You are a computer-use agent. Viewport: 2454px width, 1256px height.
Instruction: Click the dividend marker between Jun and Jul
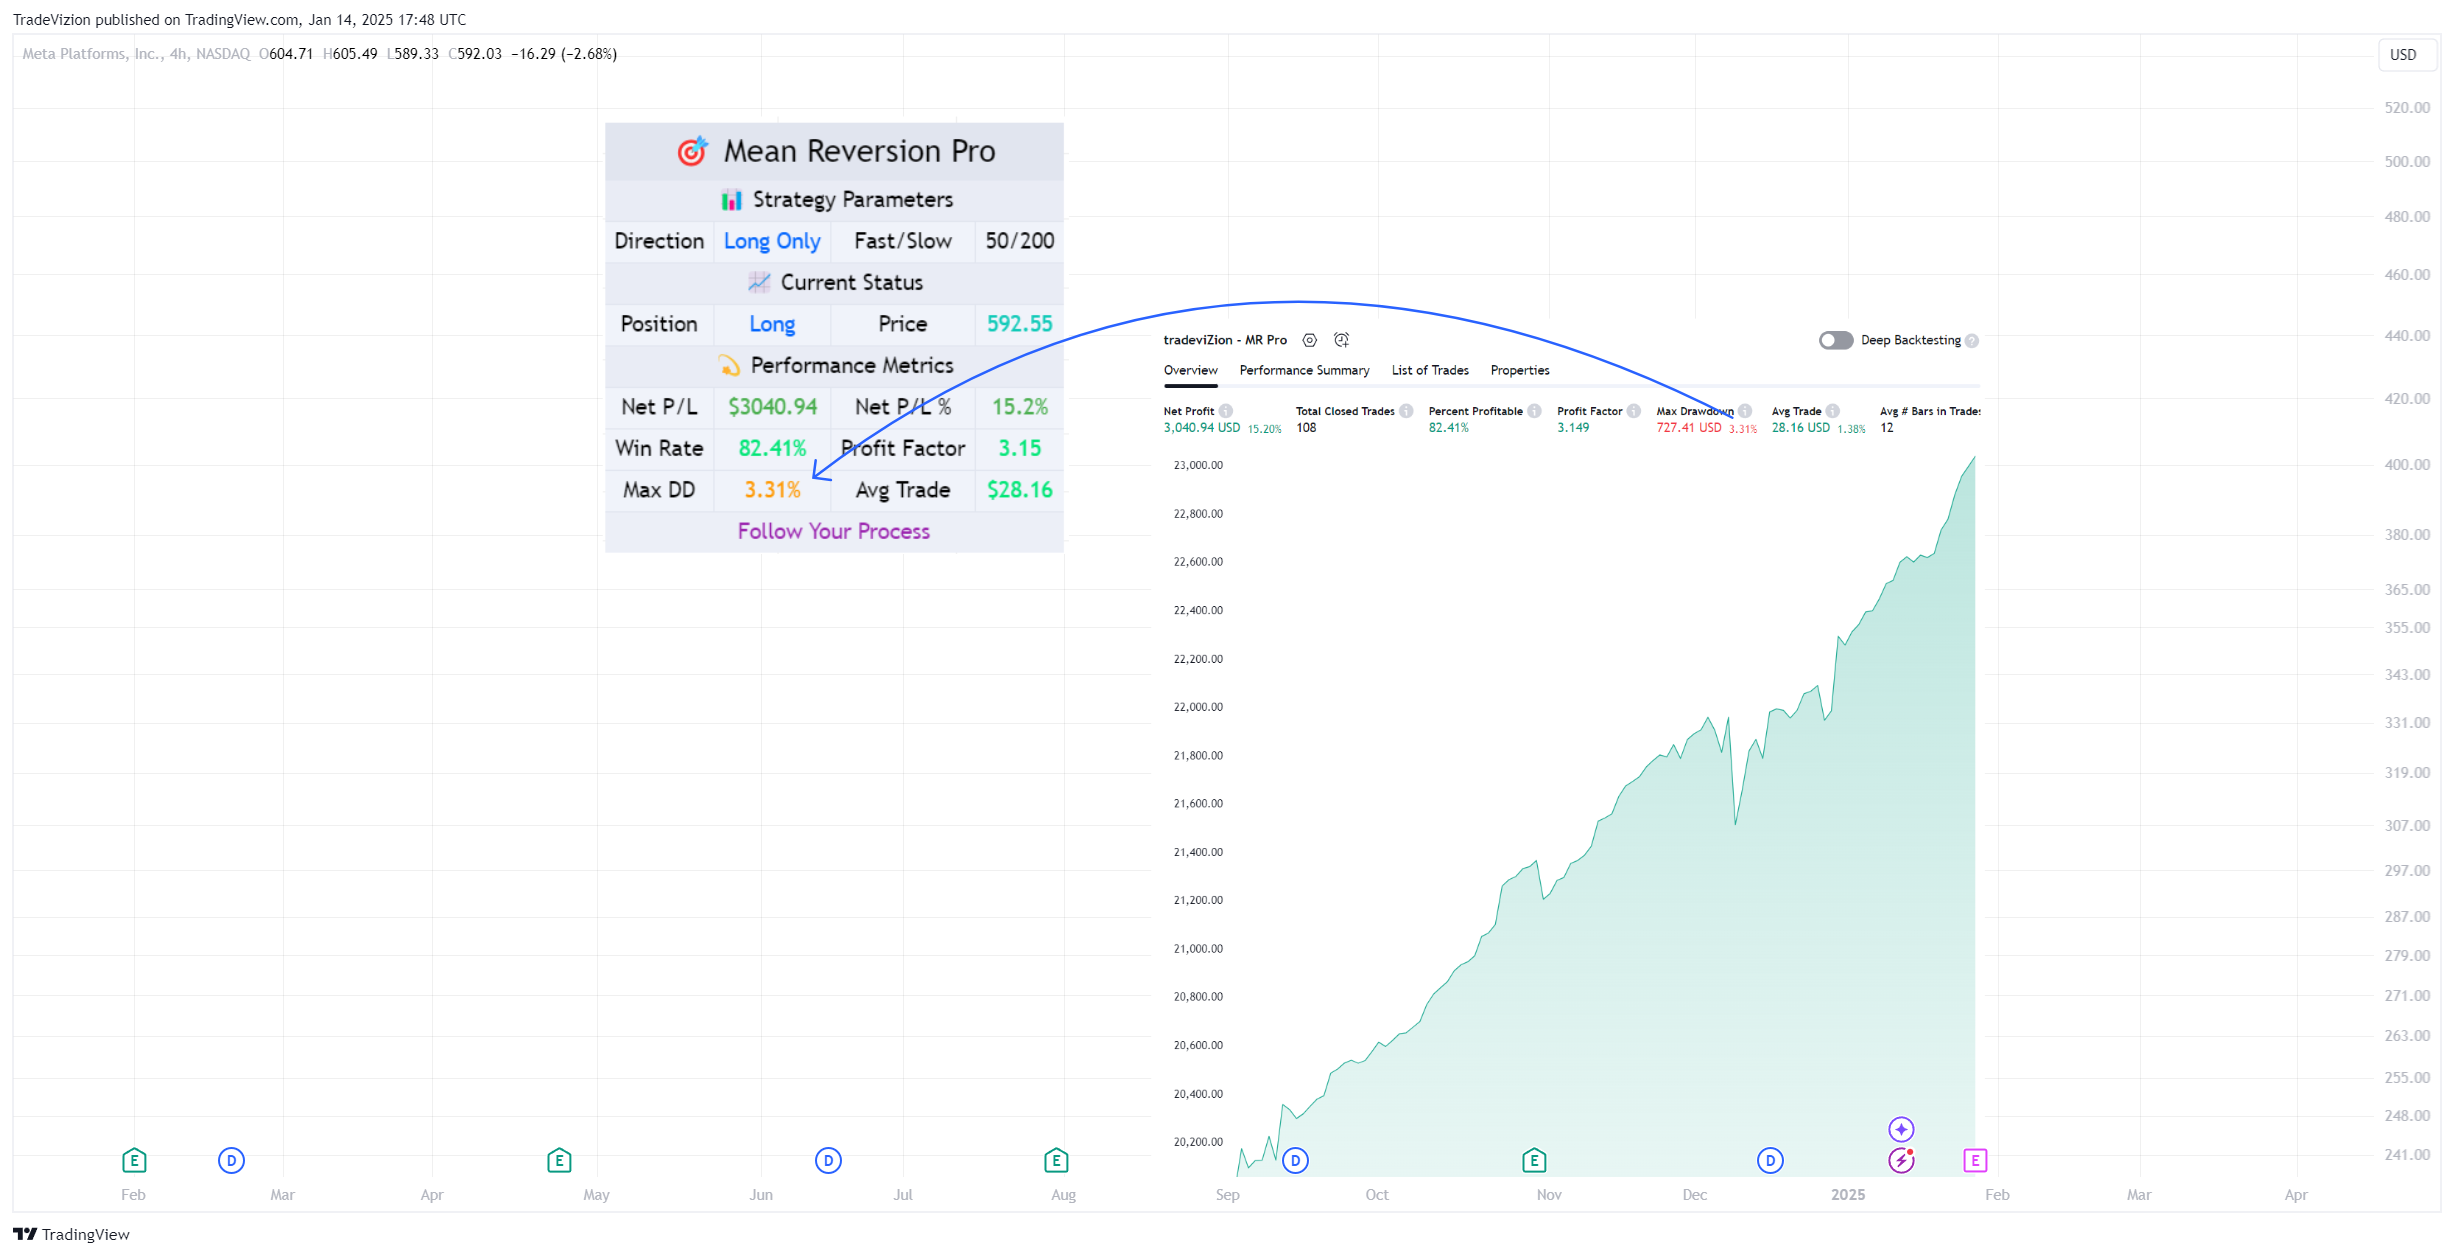828,1160
